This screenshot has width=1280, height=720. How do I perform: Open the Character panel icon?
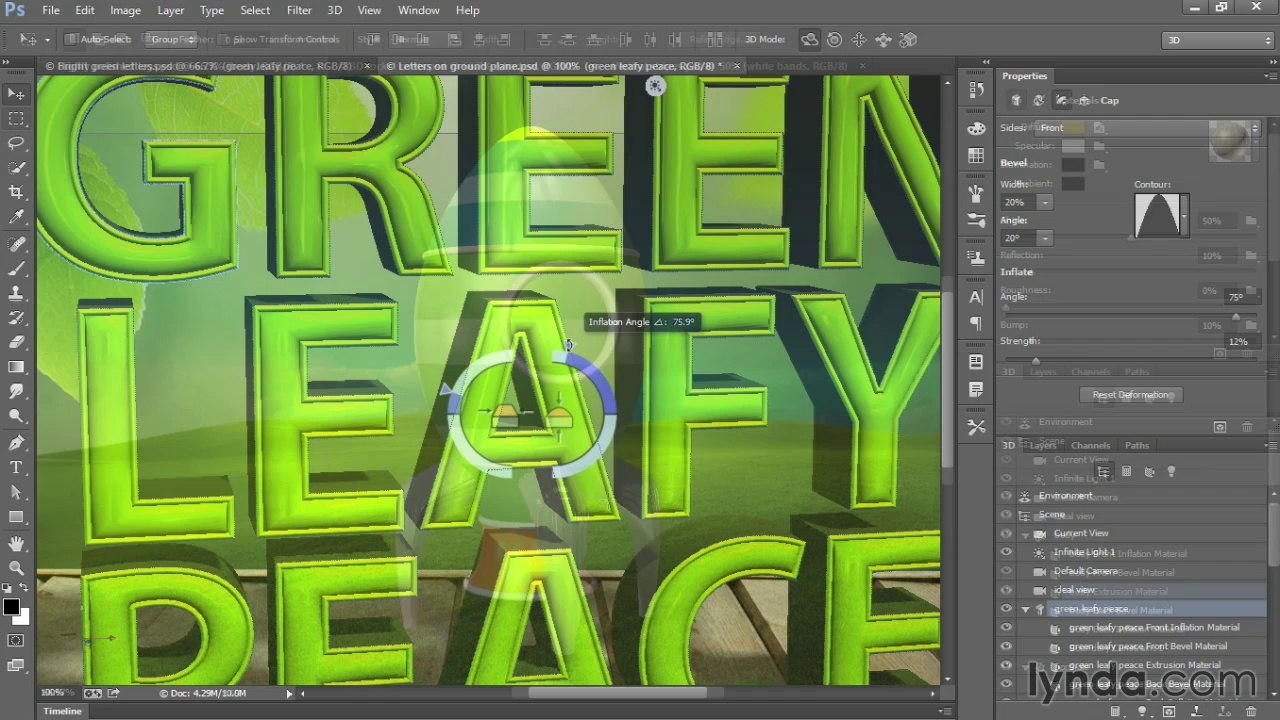[x=976, y=297]
